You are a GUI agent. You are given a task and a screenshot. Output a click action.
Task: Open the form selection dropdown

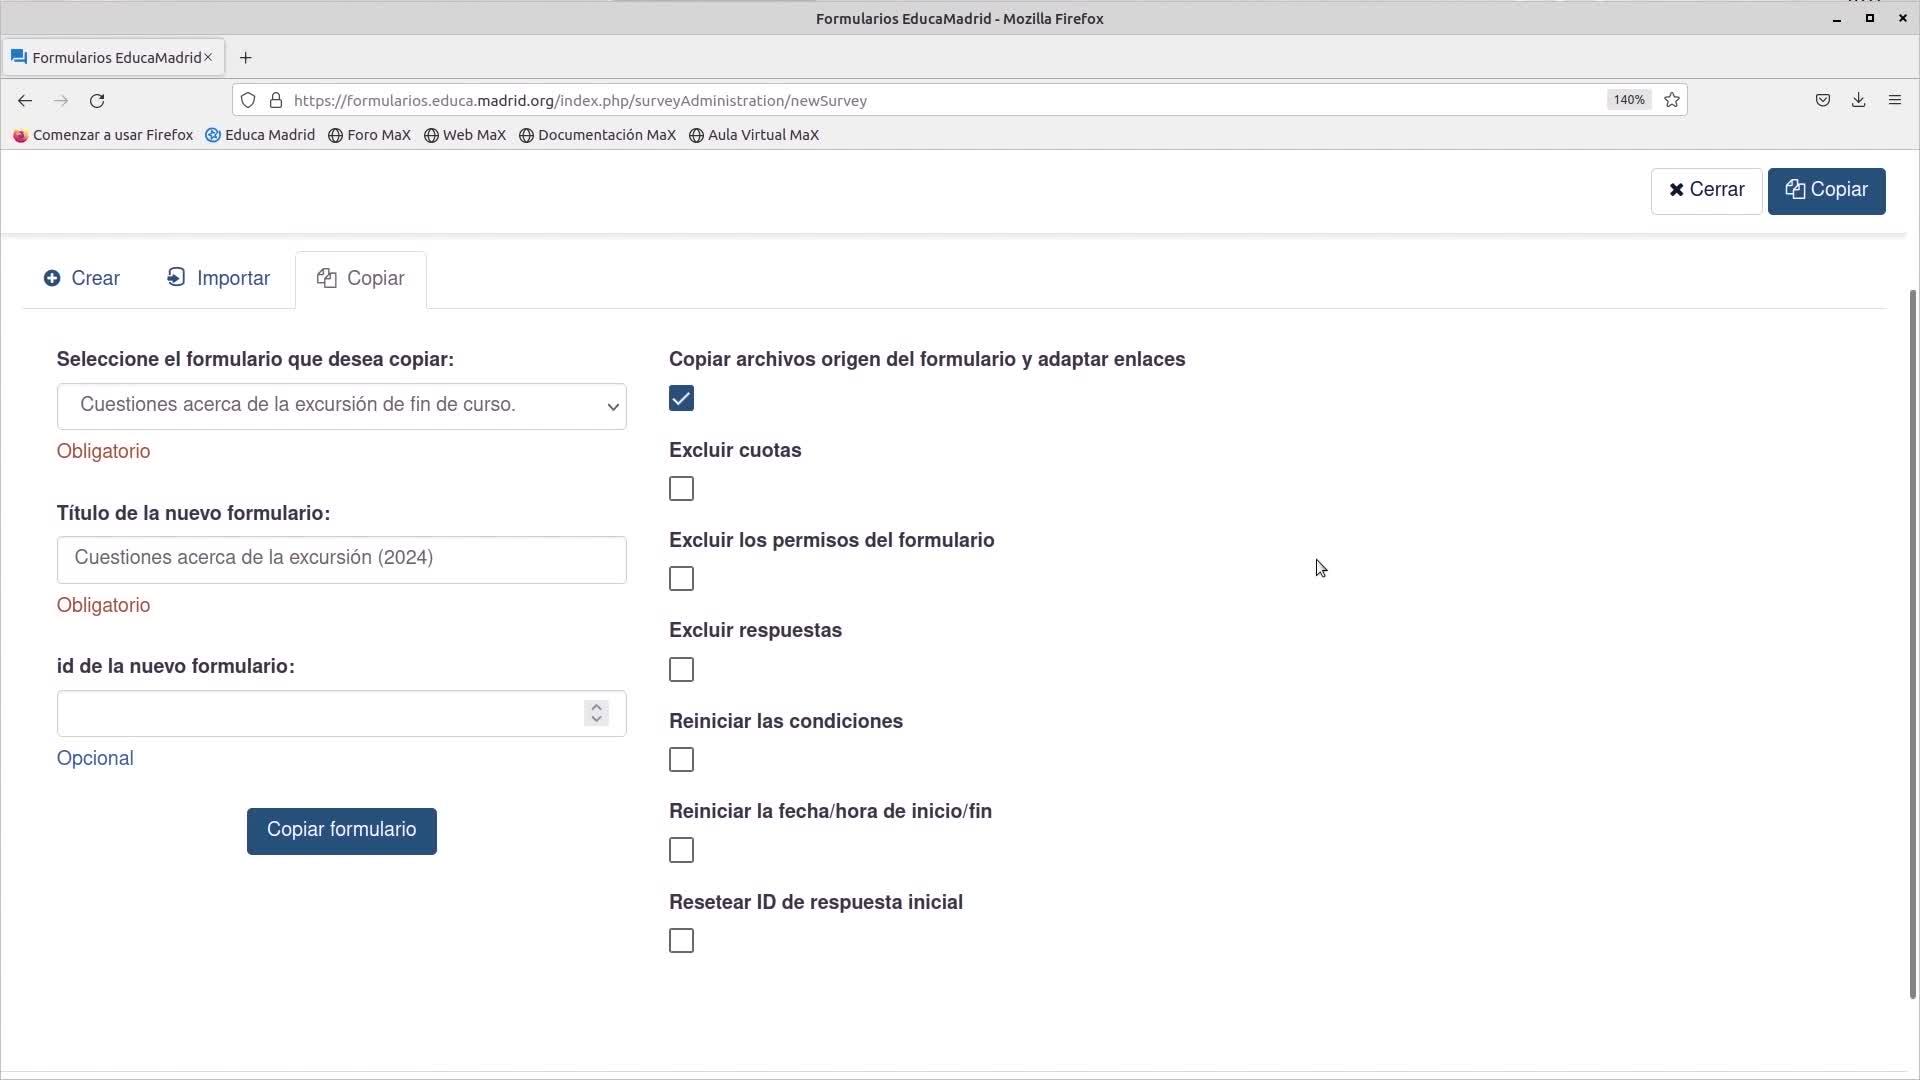pos(341,406)
